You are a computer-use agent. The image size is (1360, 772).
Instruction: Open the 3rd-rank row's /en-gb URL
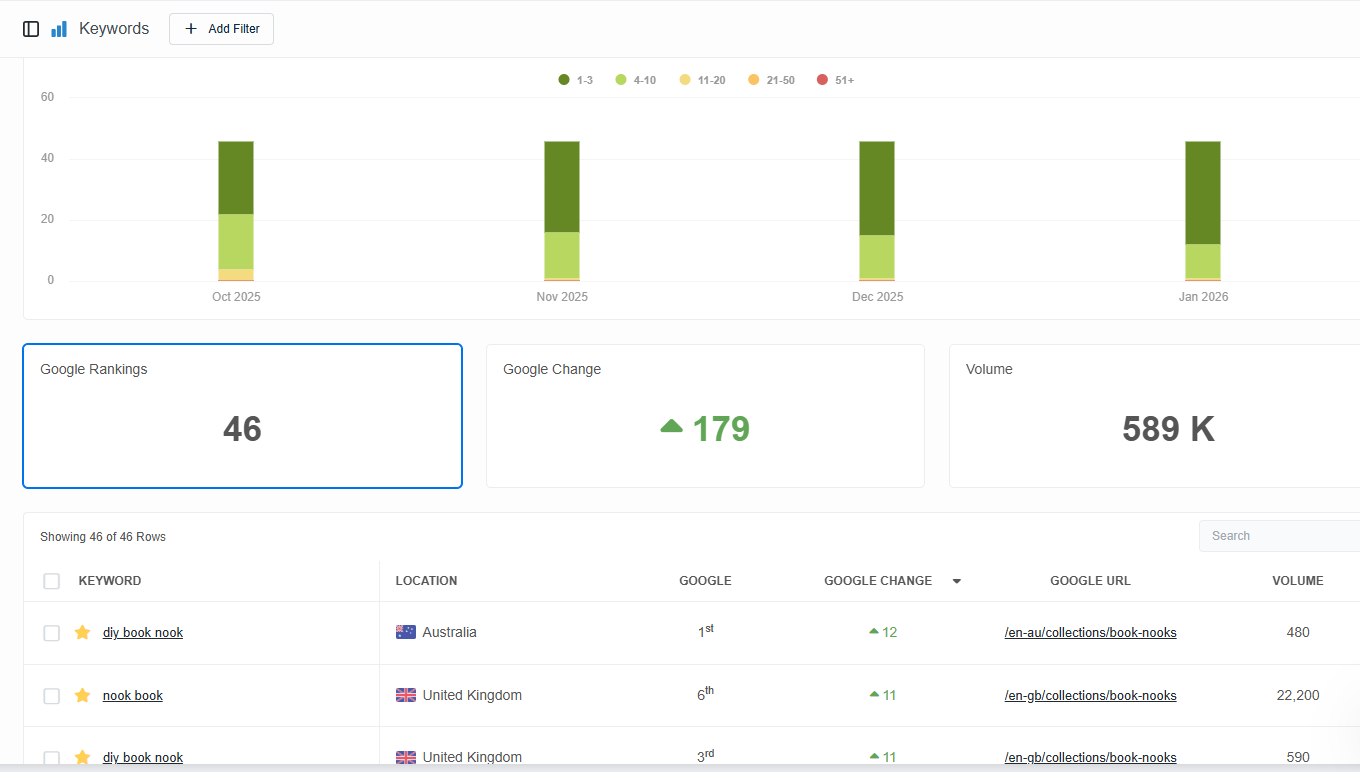point(1090,758)
